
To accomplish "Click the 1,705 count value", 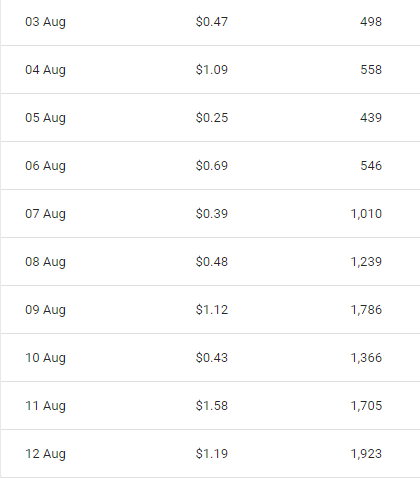I will 366,406.
